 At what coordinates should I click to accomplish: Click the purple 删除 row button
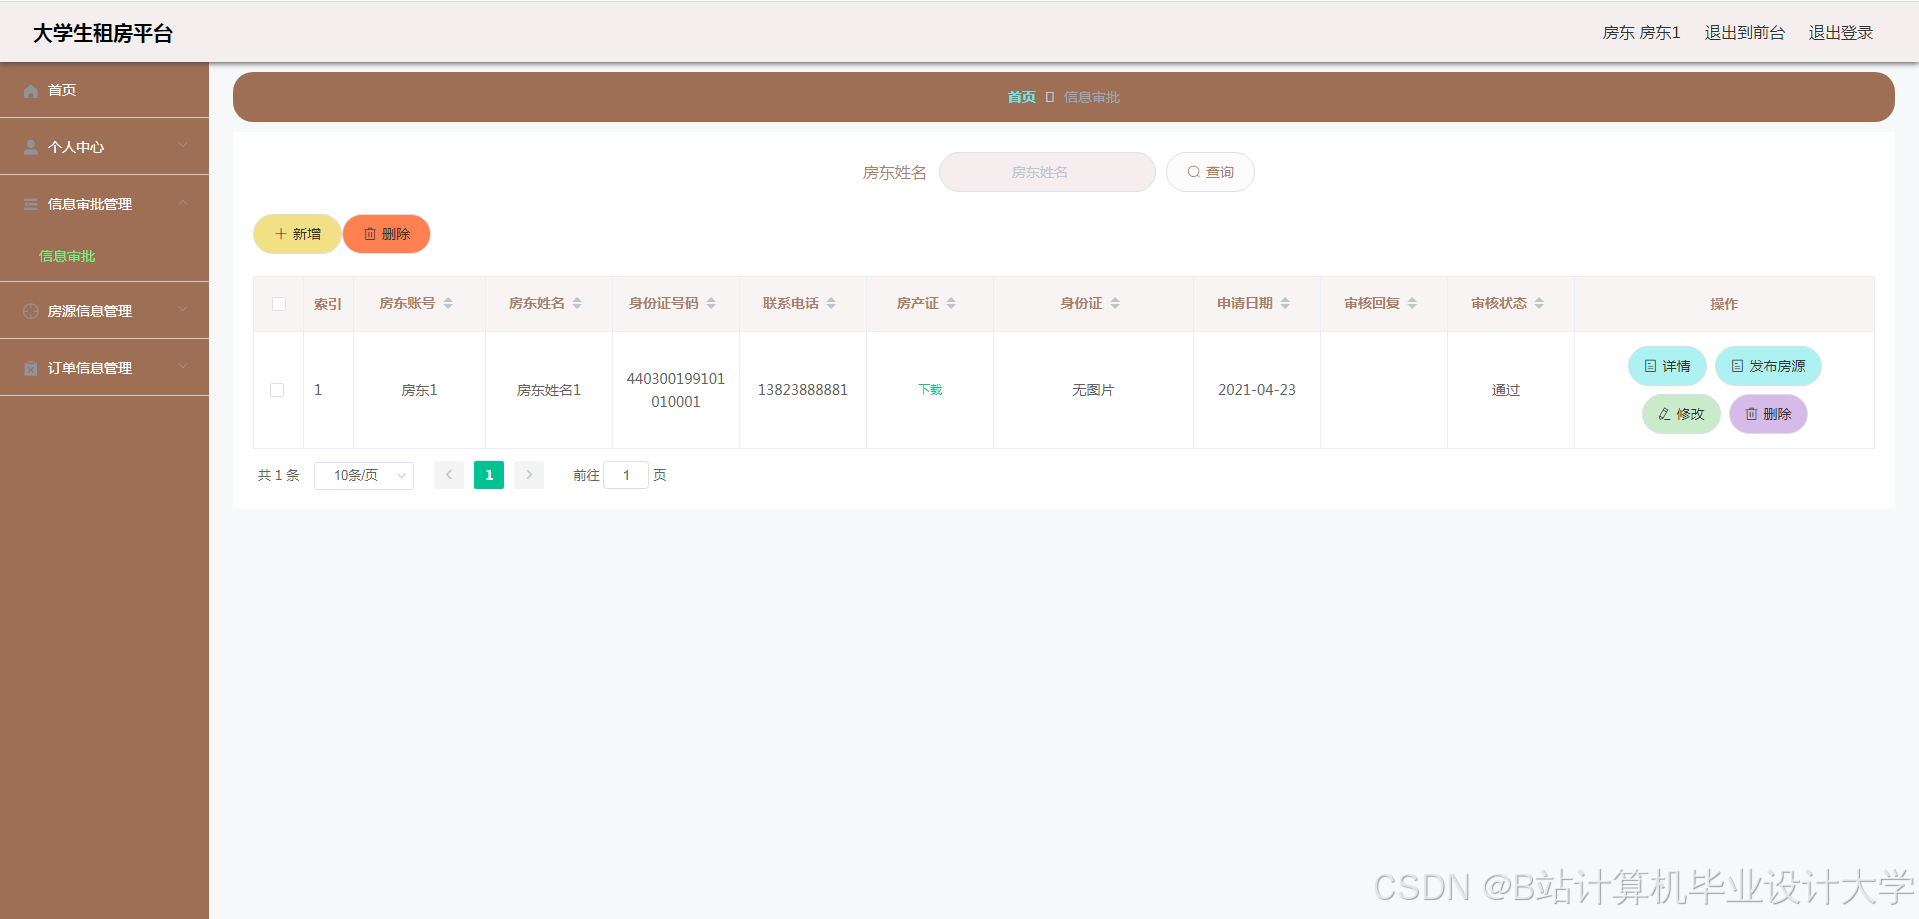point(1768,414)
